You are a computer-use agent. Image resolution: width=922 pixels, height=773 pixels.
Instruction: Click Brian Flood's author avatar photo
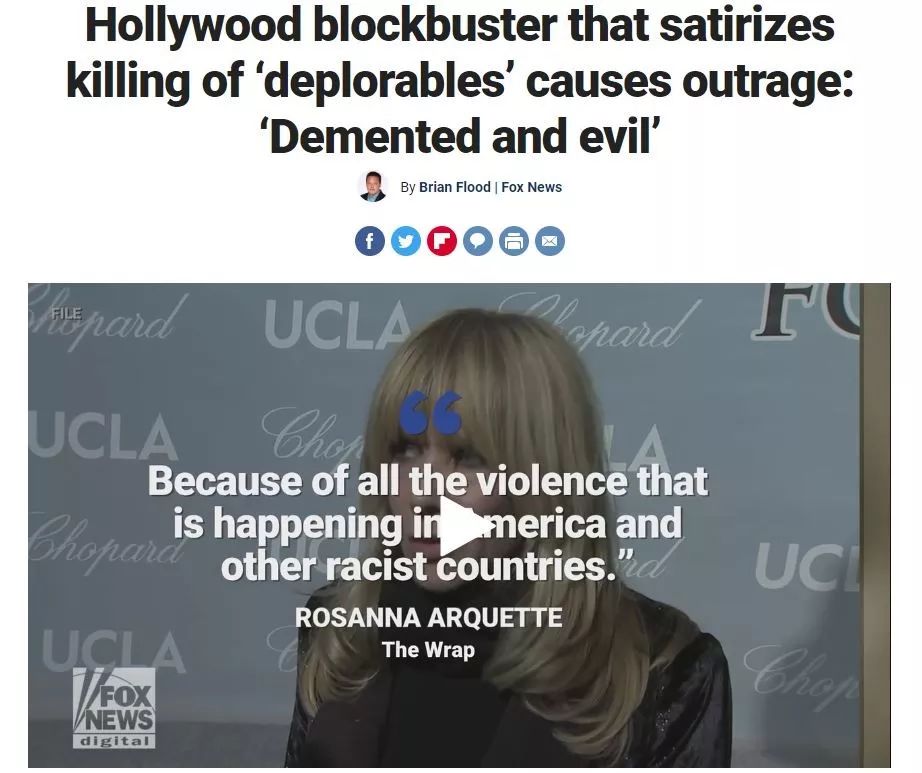tap(373, 187)
